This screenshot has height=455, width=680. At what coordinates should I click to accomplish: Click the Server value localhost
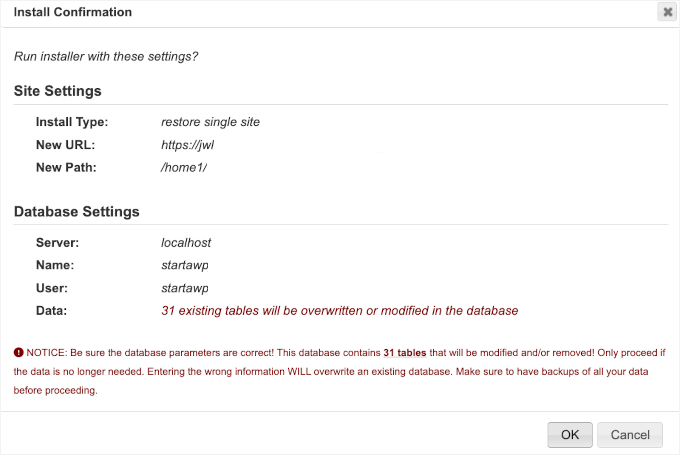pos(186,243)
